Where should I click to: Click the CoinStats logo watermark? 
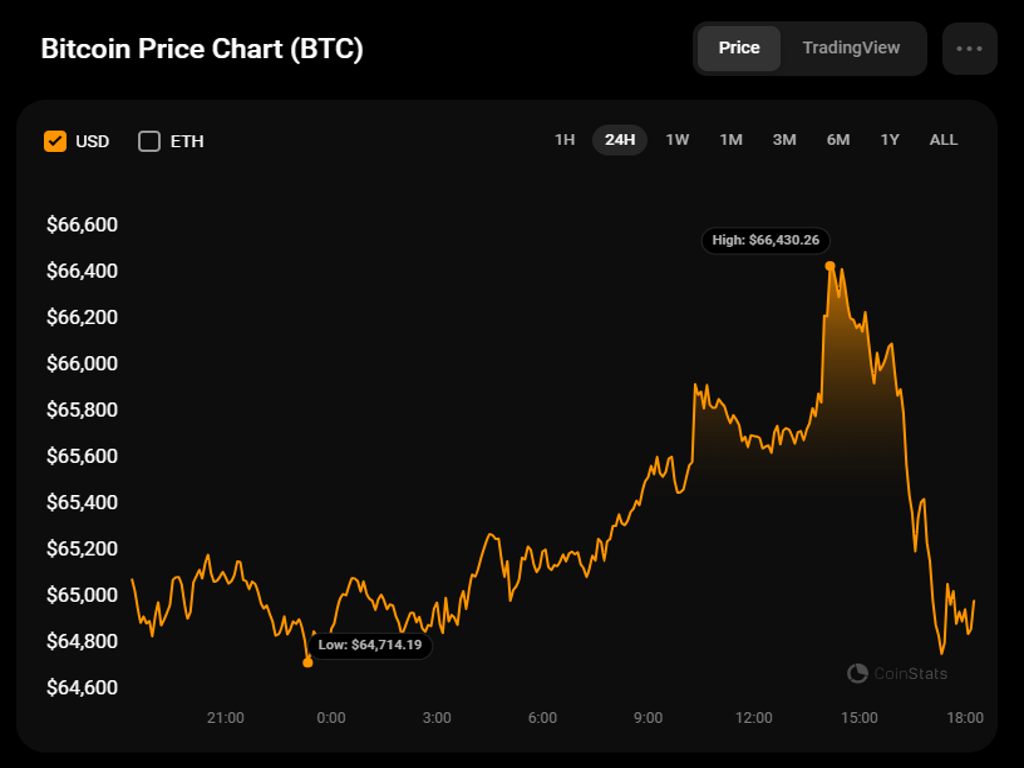897,673
